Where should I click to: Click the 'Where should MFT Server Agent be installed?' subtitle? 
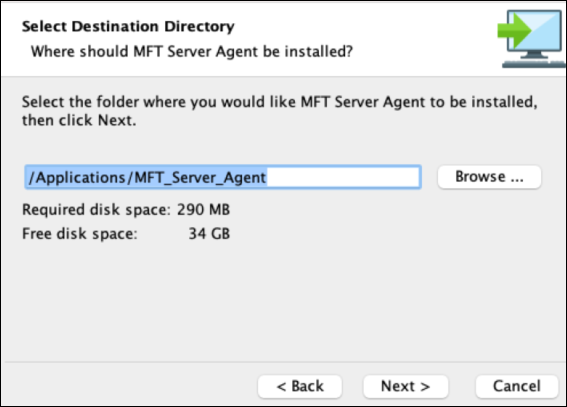[192, 52]
